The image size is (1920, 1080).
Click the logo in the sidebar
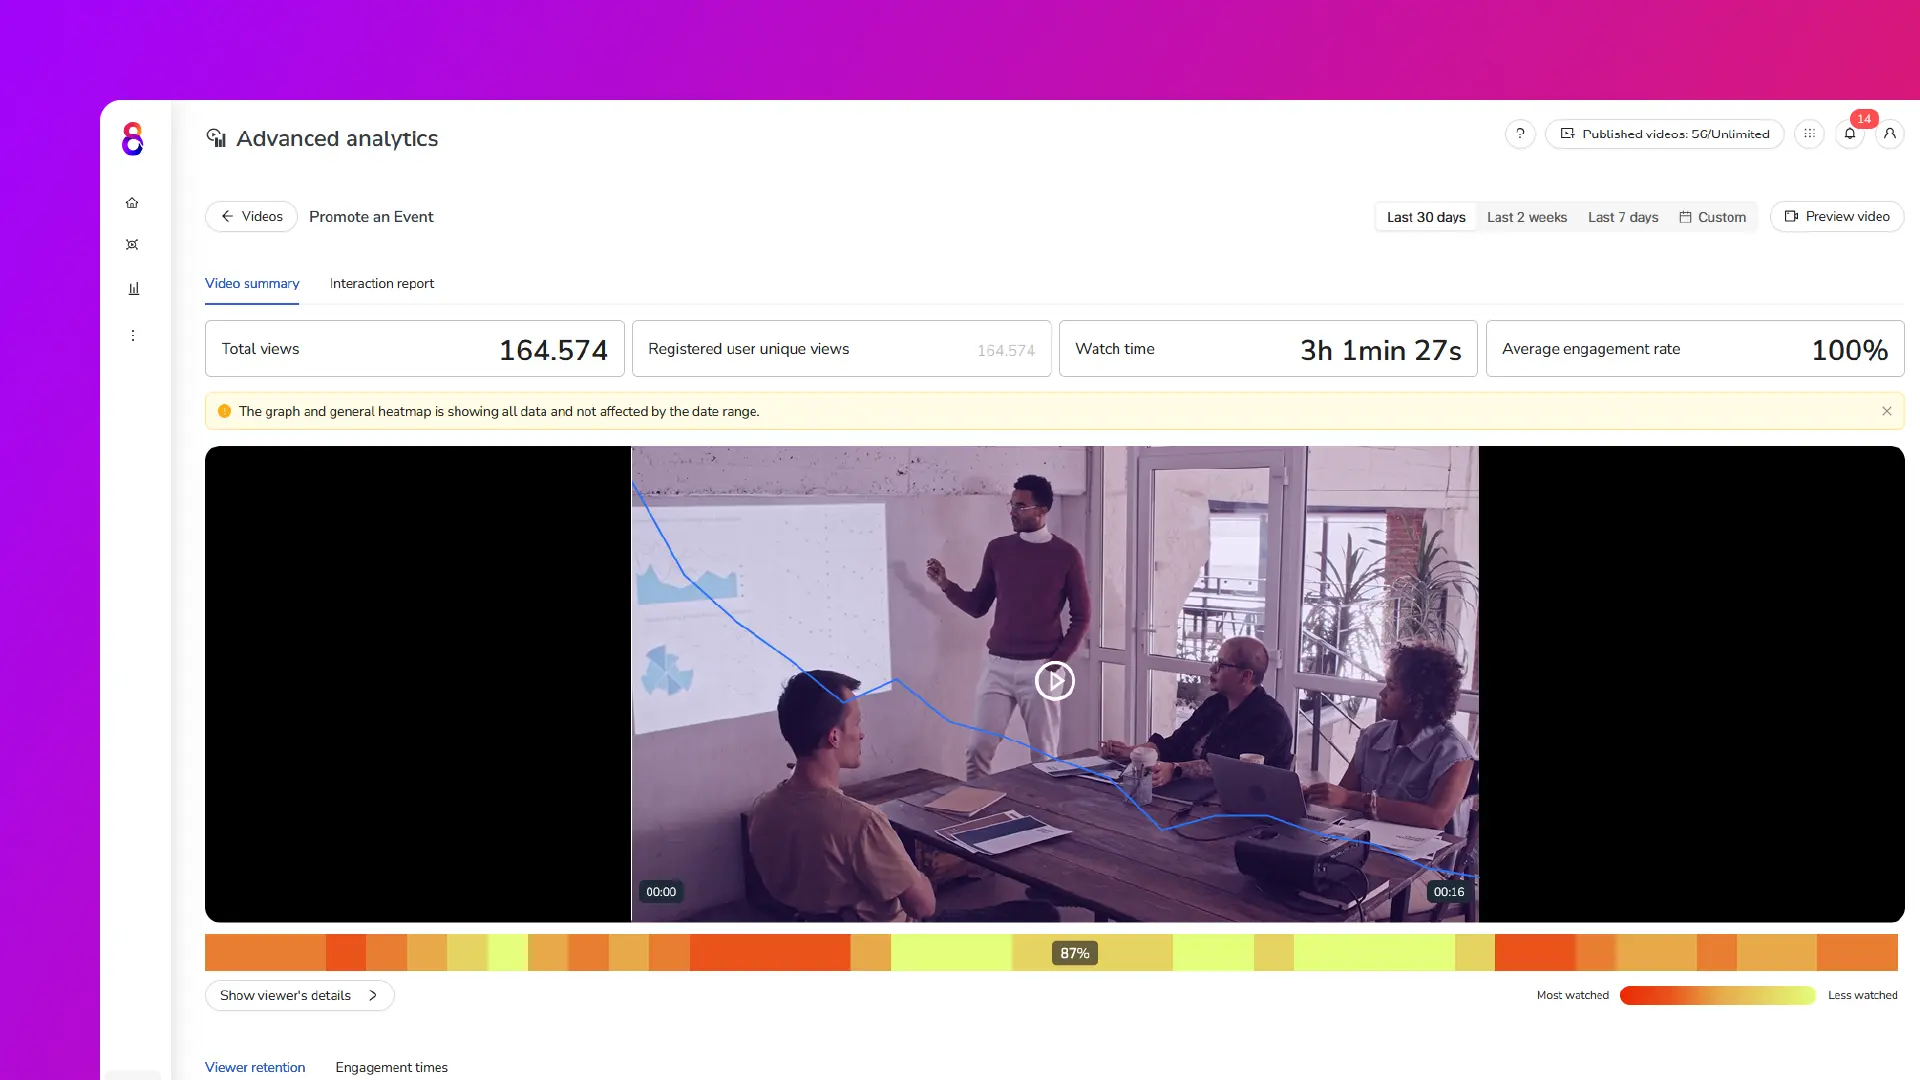coord(132,139)
